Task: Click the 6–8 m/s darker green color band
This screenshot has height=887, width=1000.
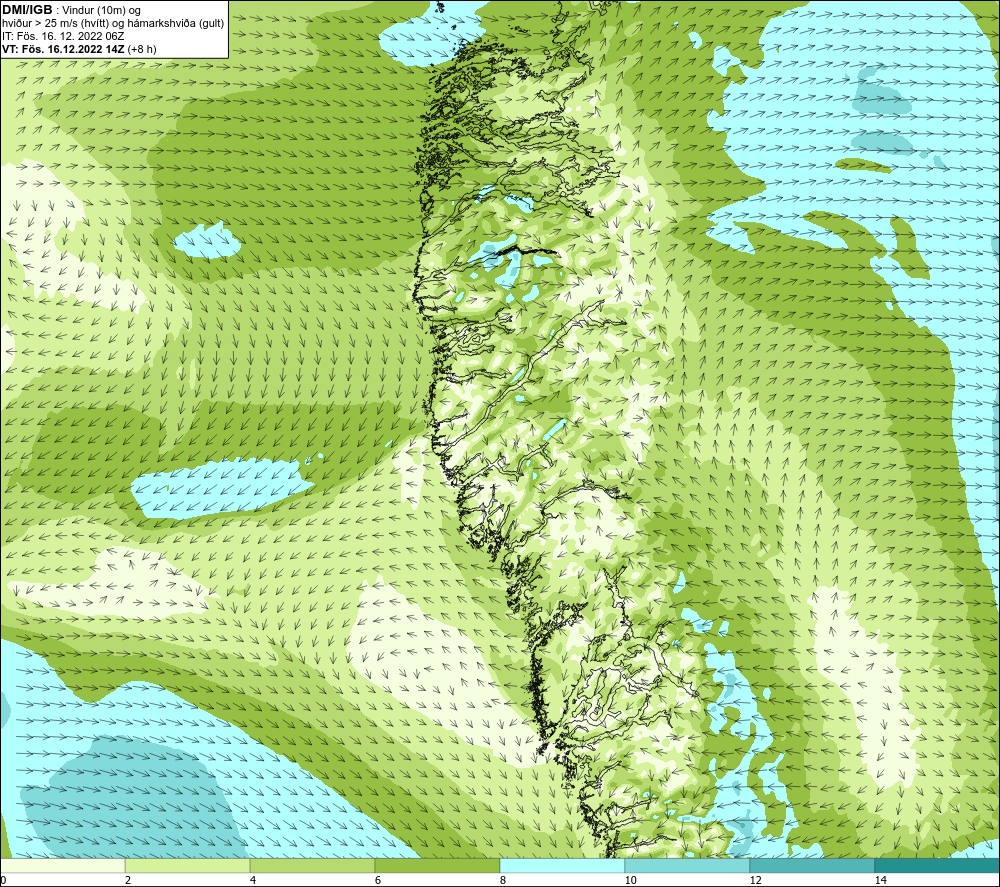Action: point(438,865)
